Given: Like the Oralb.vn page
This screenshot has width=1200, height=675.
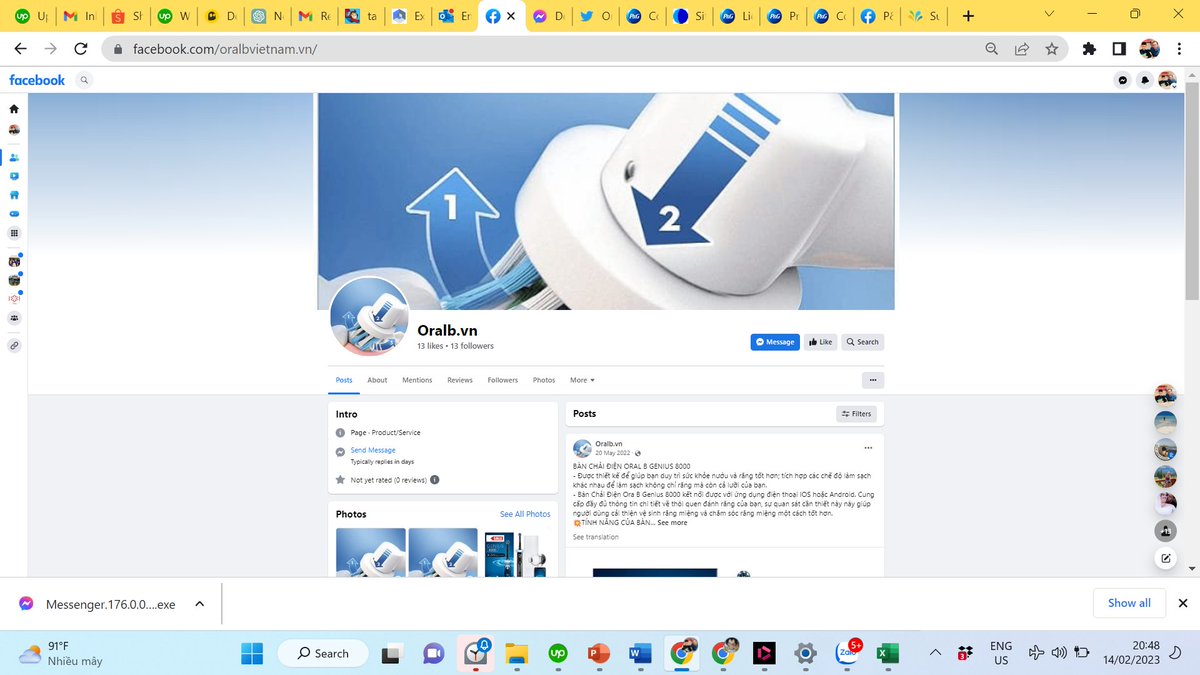Looking at the screenshot, I should pos(820,342).
